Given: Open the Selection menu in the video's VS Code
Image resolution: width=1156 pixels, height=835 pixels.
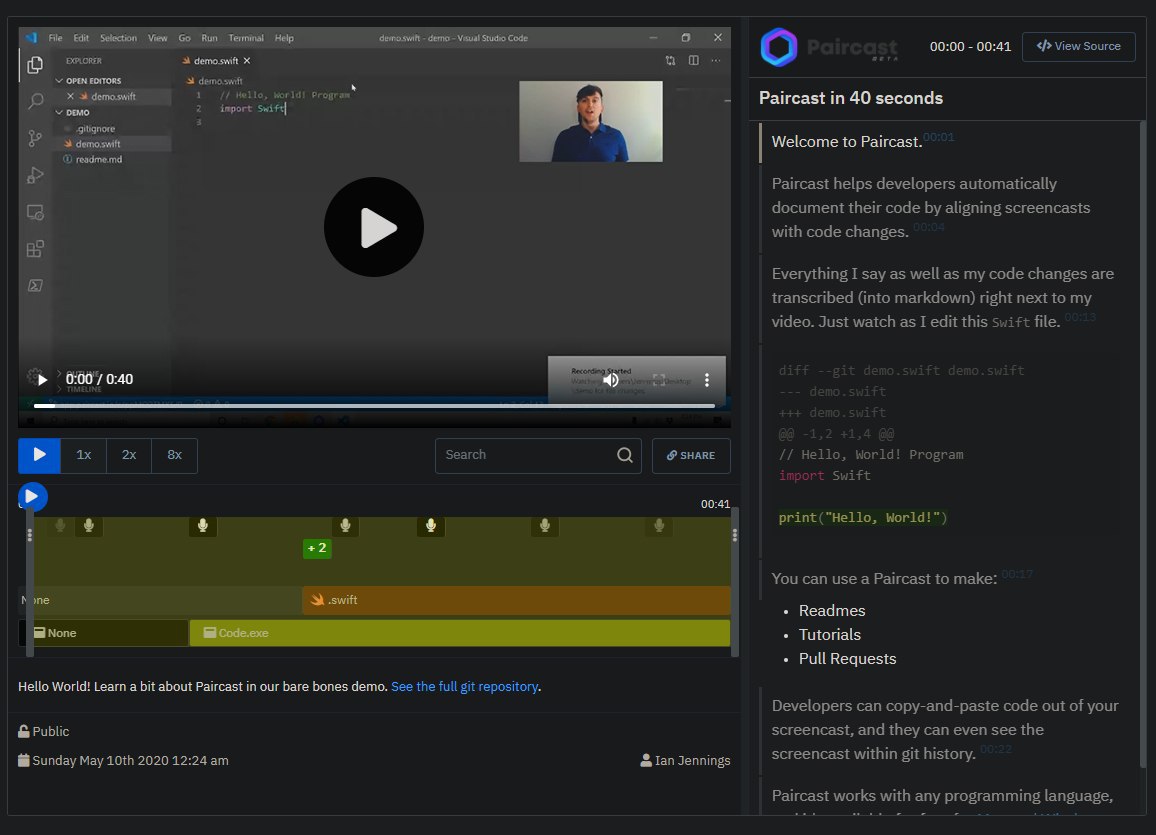Looking at the screenshot, I should click(118, 38).
